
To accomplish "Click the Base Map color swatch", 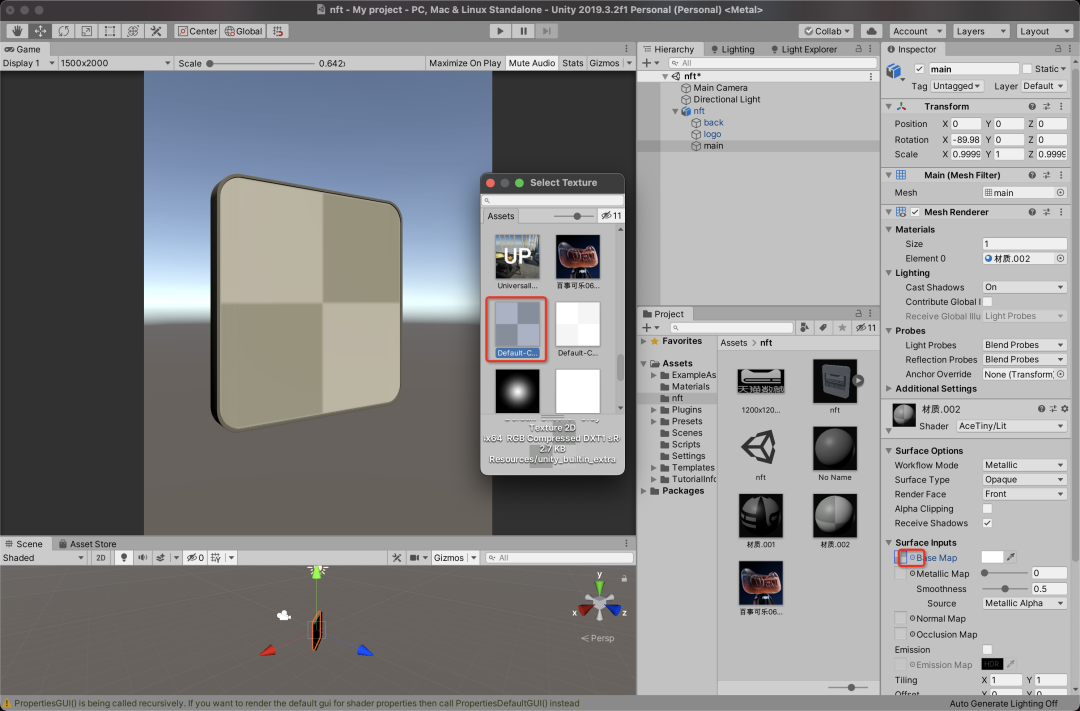I will (x=992, y=557).
